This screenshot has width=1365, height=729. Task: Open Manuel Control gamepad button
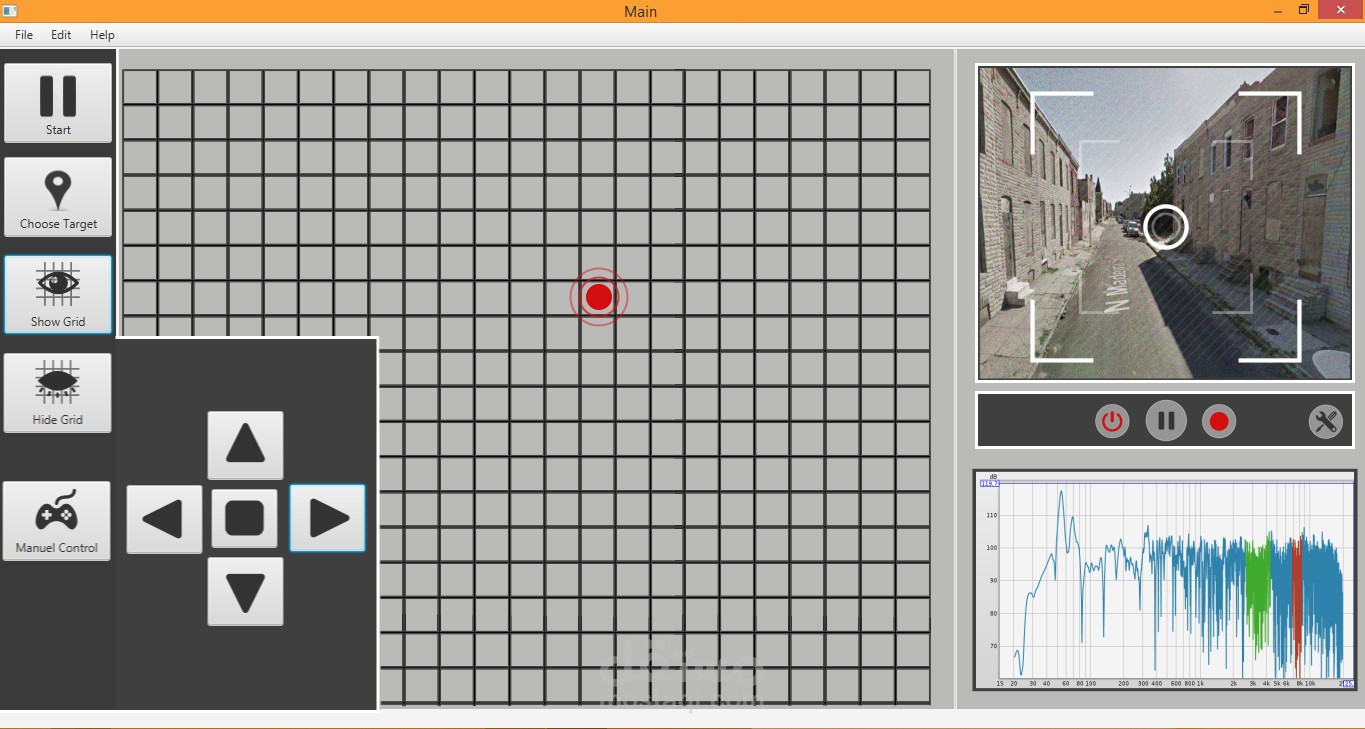coord(57,521)
